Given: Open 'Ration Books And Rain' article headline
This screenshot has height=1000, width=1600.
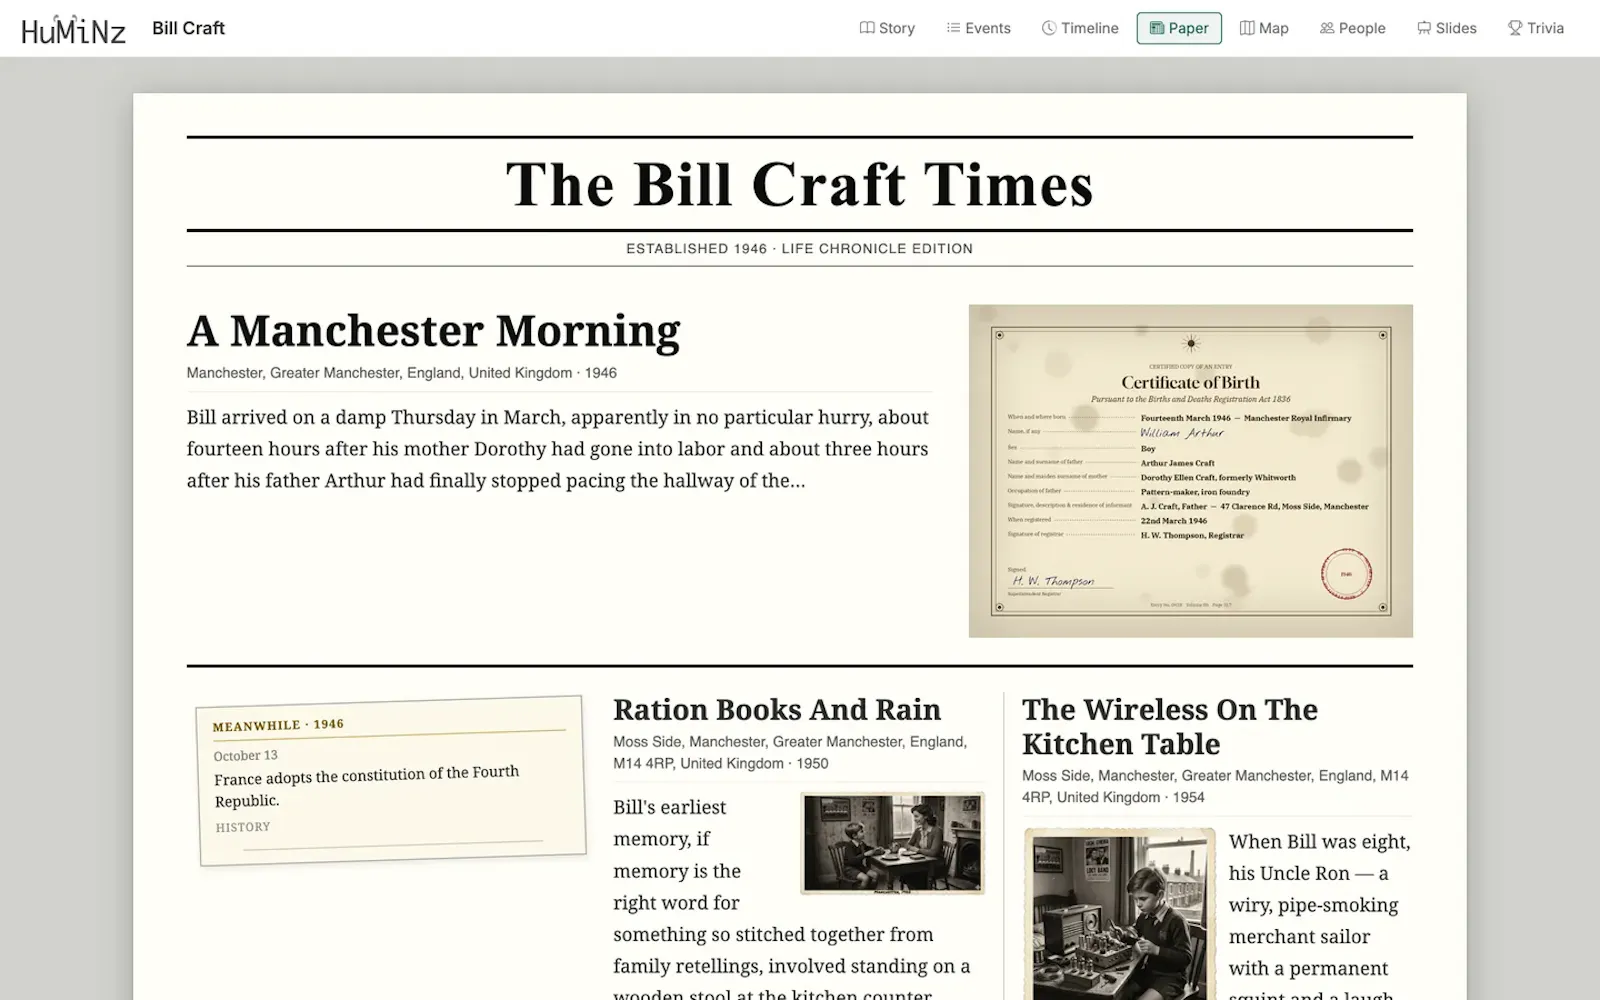Looking at the screenshot, I should (777, 709).
